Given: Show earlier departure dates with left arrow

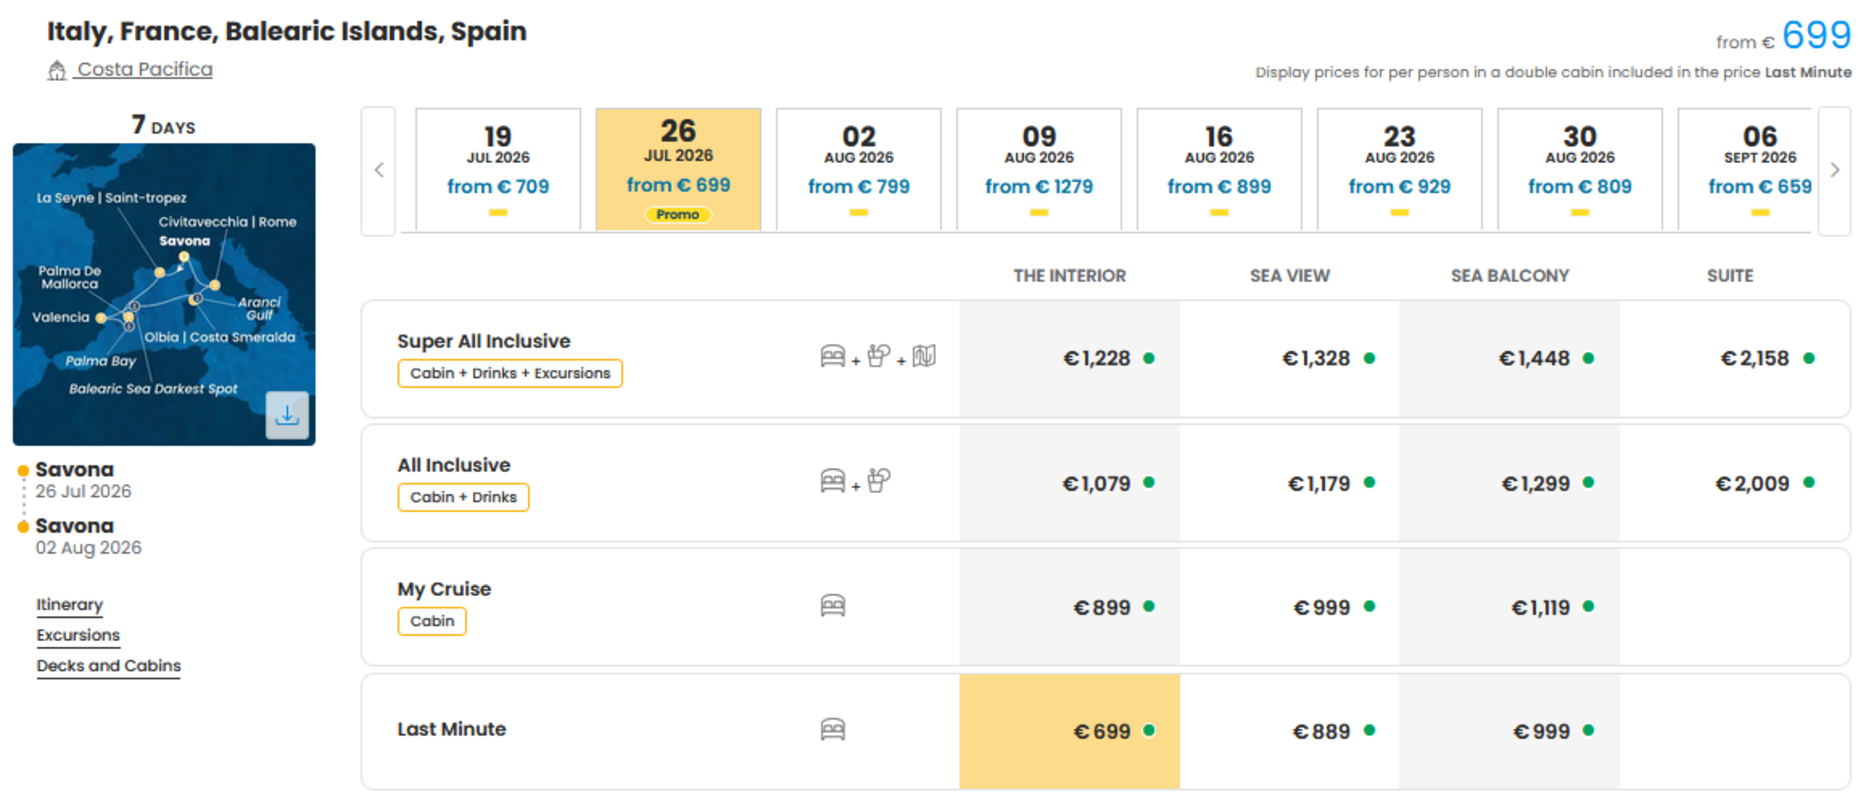Looking at the screenshot, I should (x=379, y=171).
